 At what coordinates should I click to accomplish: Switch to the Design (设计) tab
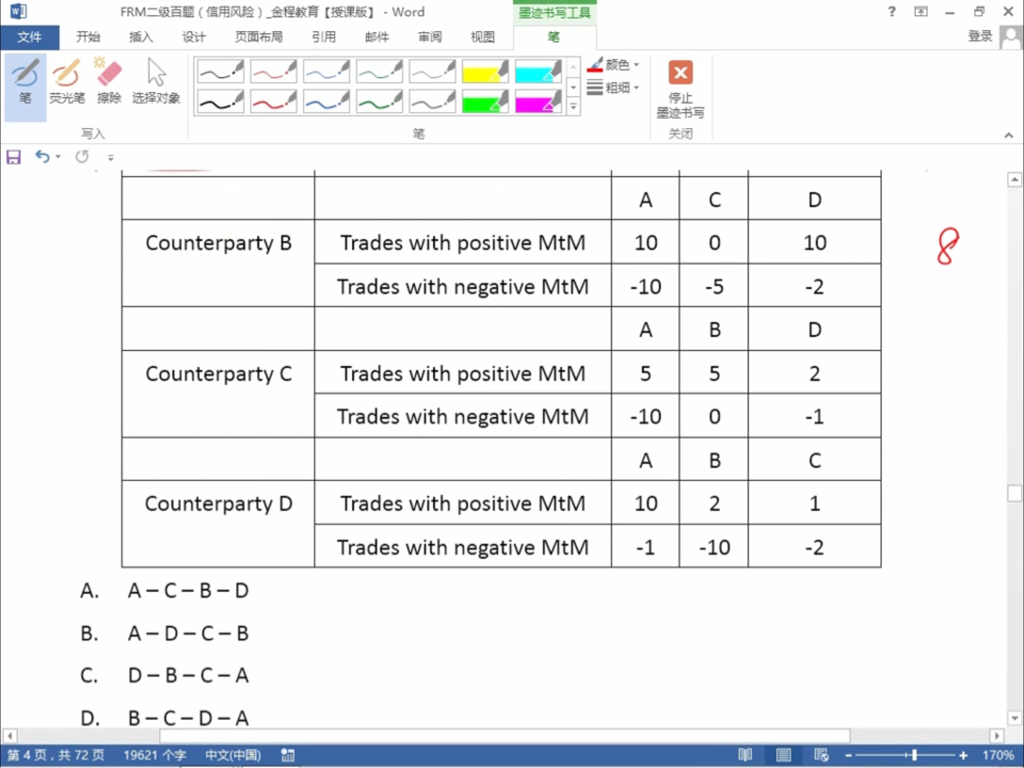pos(193,37)
